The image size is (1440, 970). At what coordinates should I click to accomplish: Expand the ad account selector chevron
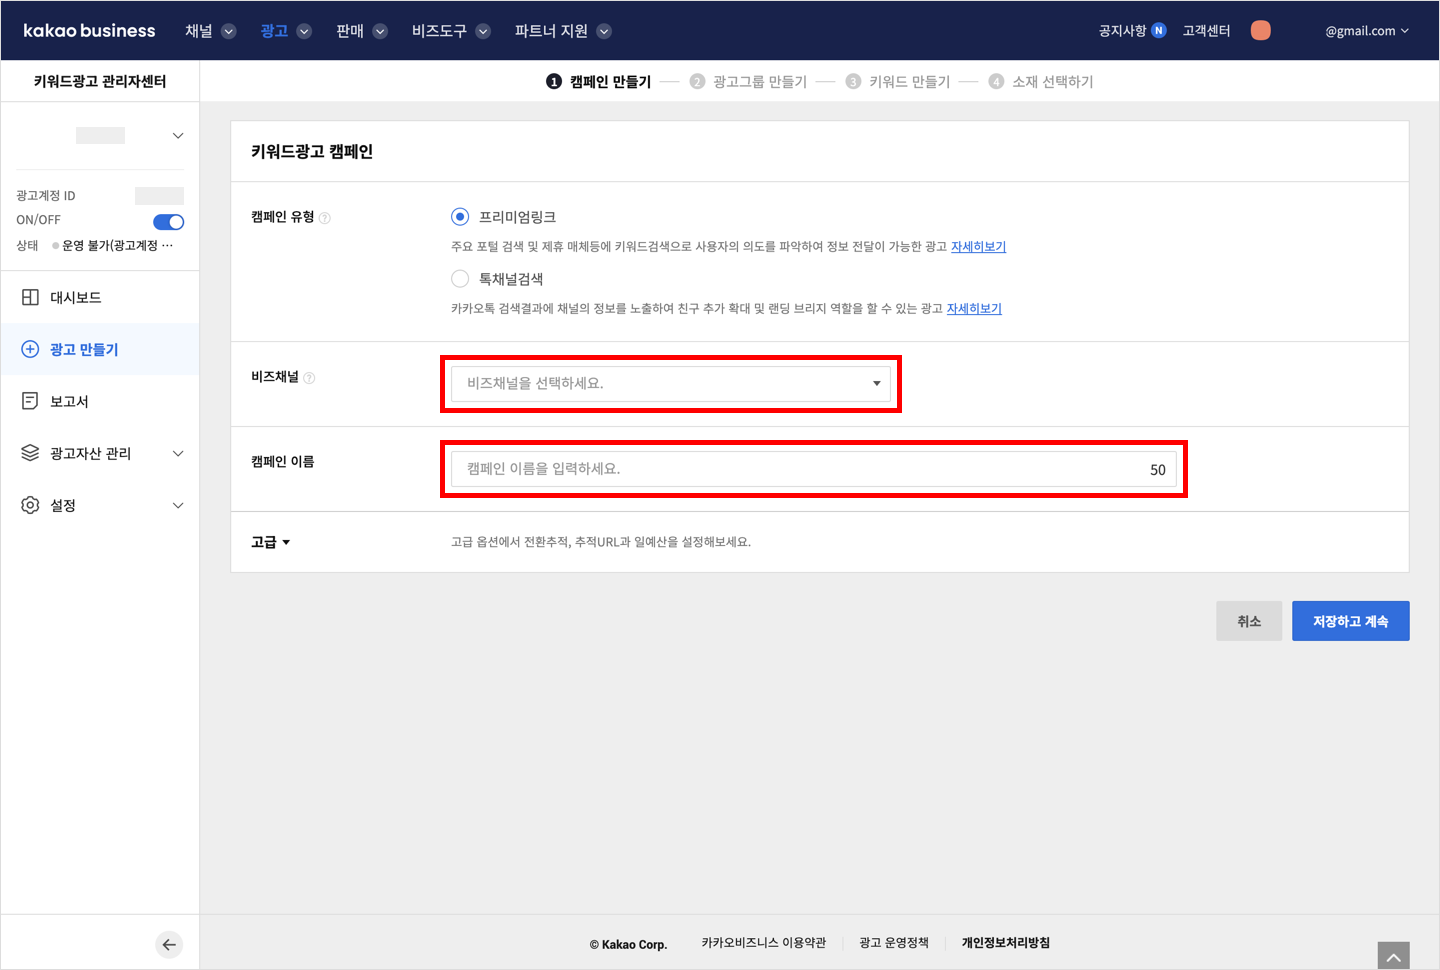178,136
